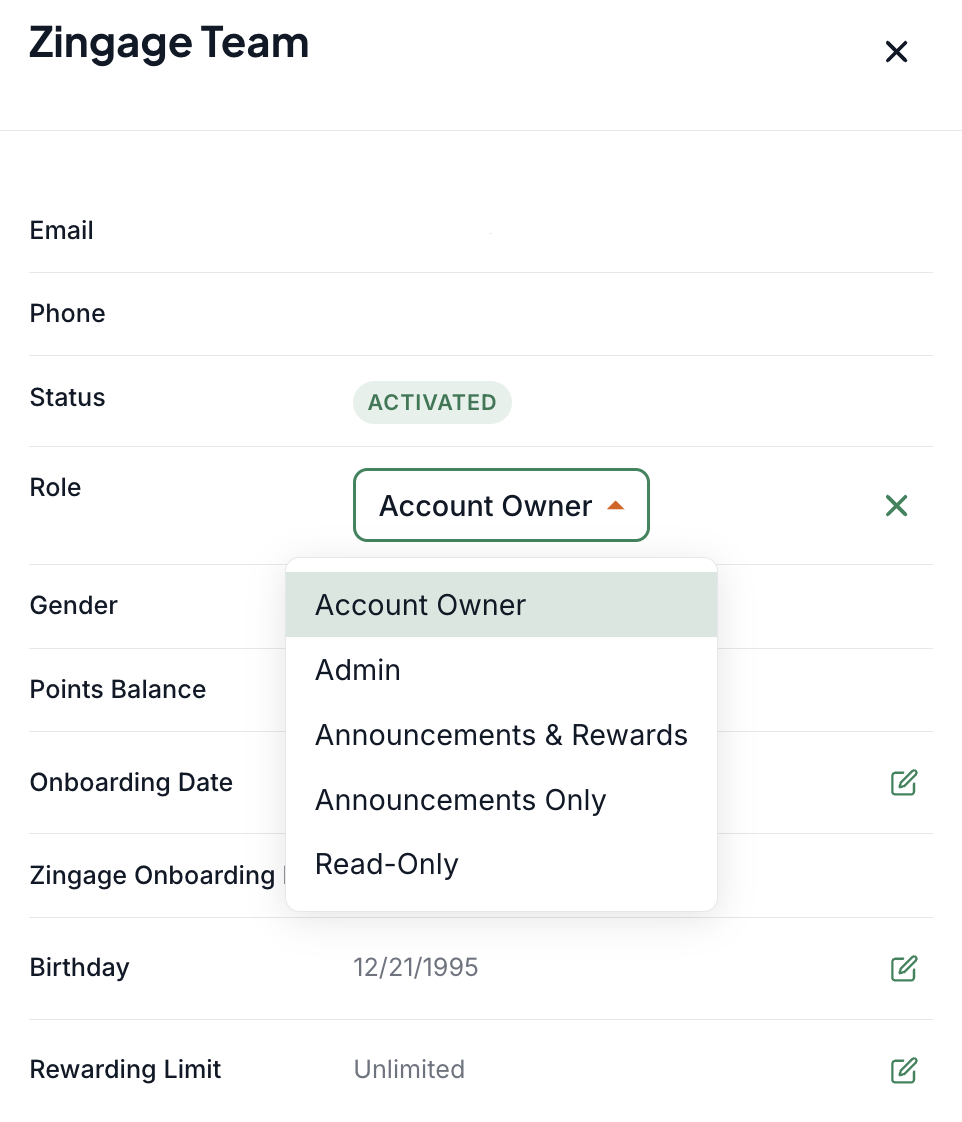Click the ACTIVATED status badge
Image resolution: width=962 pixels, height=1122 pixels.
pyautogui.click(x=432, y=402)
